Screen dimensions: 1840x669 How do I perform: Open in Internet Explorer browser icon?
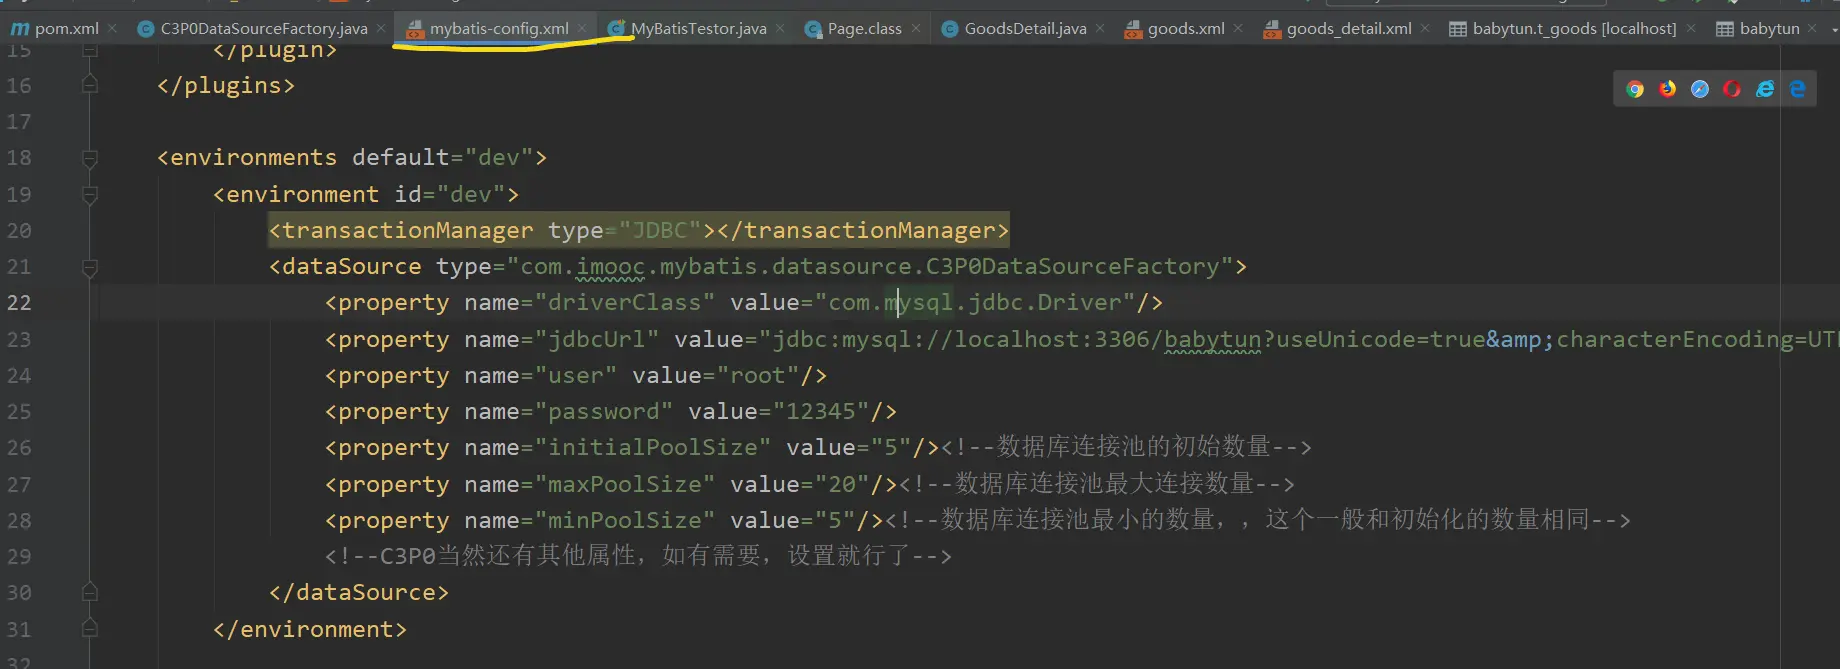[x=1765, y=89]
